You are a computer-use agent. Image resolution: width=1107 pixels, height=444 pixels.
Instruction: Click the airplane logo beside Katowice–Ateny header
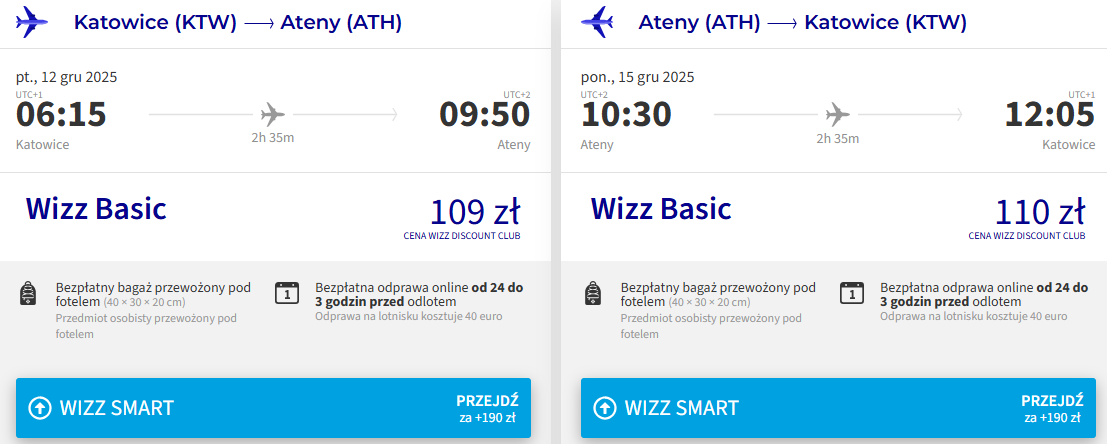point(34,21)
